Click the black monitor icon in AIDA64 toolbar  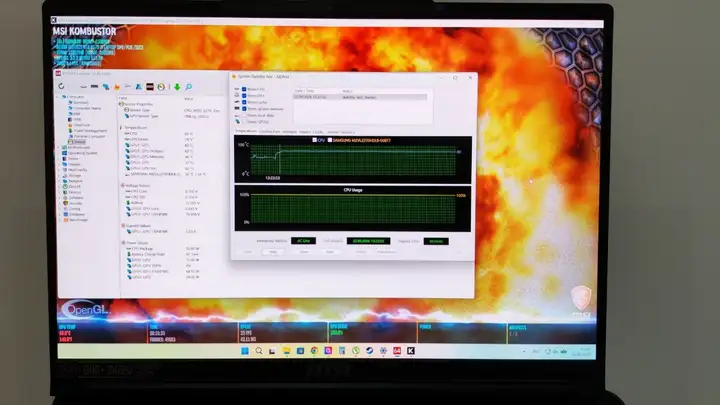click(150, 87)
